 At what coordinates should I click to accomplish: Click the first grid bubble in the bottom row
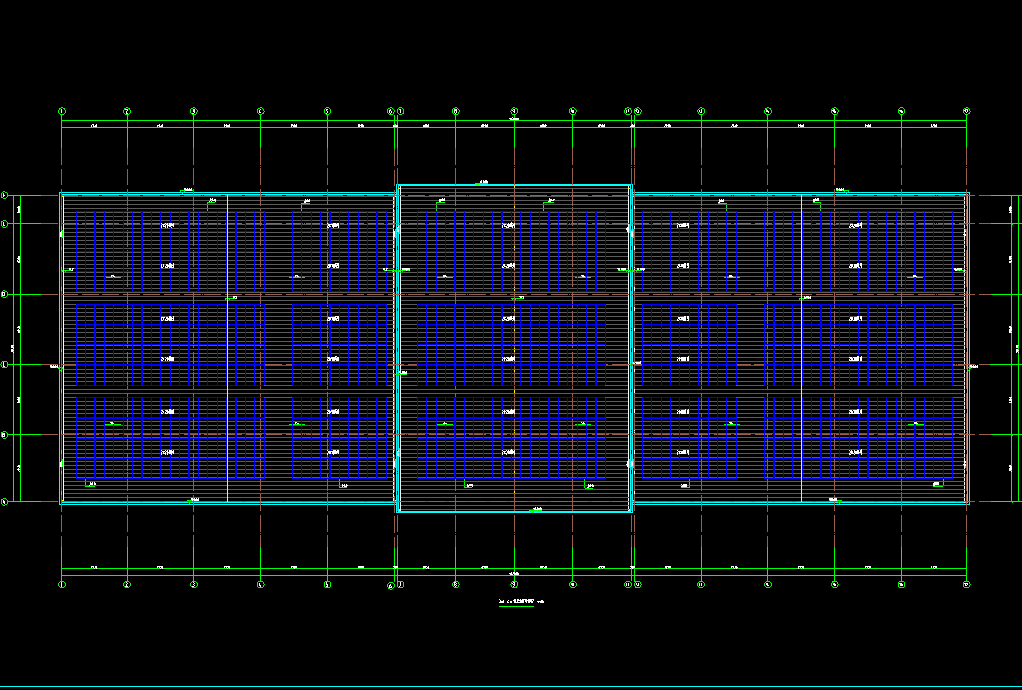point(62,584)
